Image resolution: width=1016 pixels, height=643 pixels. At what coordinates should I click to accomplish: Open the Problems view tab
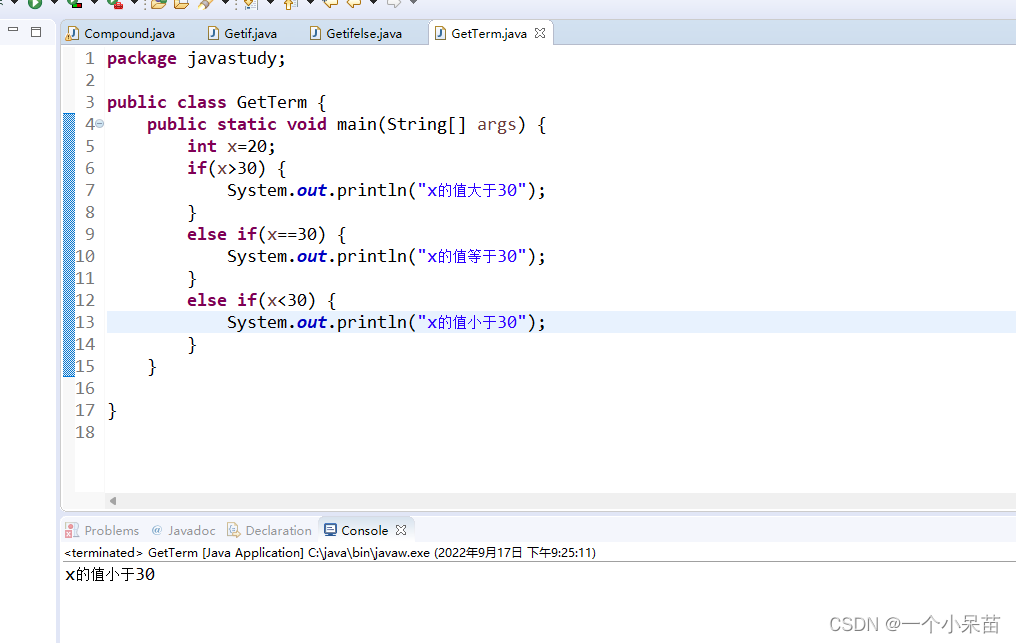coord(102,530)
